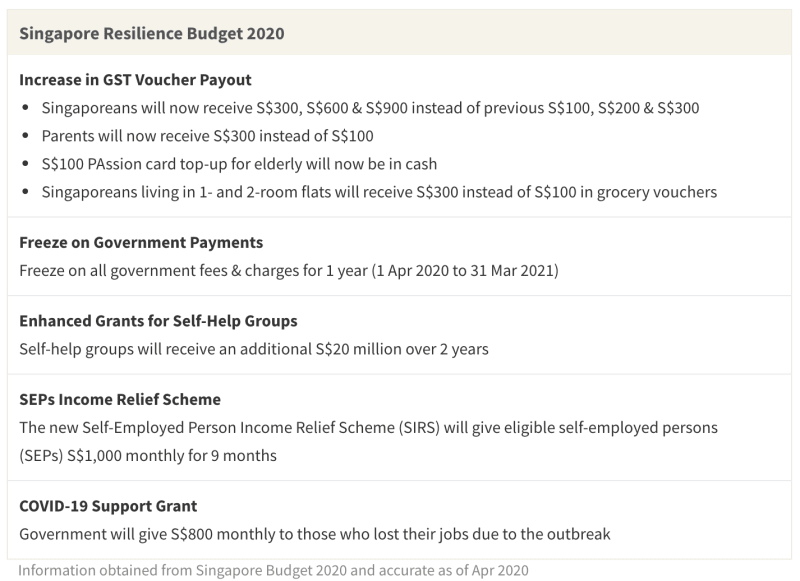This screenshot has height=581, width=800.
Task: Select the S$800 monthly job loss support sentence
Action: point(314,534)
